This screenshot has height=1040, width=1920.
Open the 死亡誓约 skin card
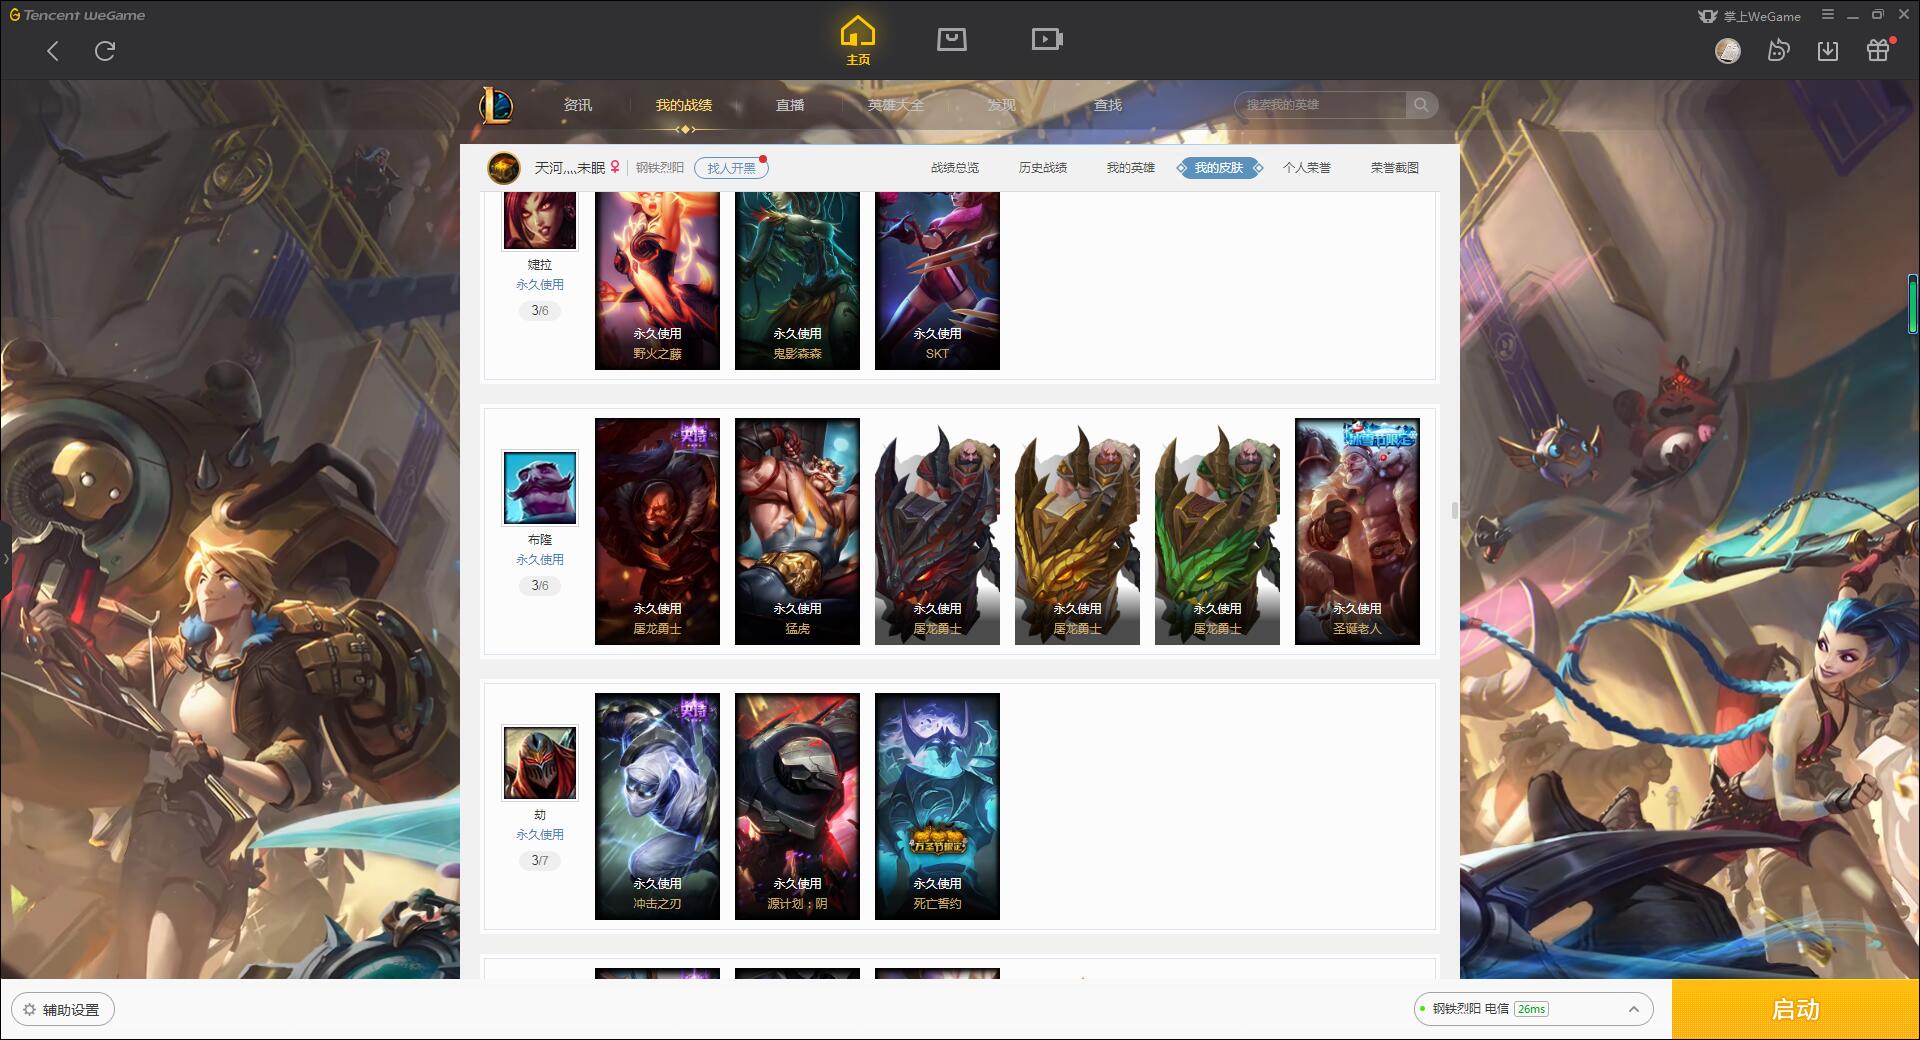pos(937,806)
